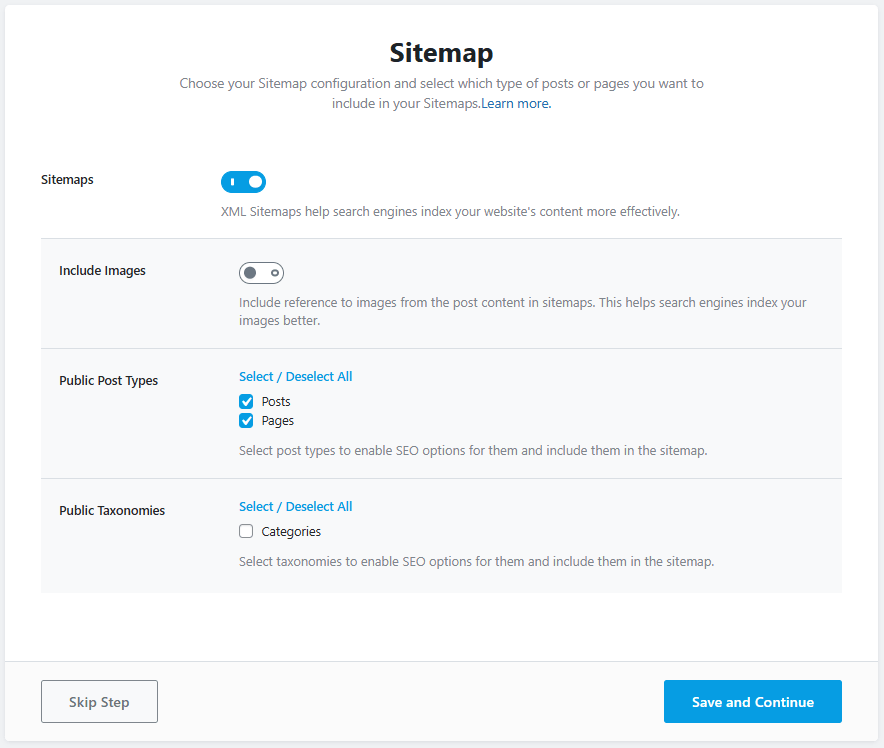Click Select / Deselect All under Public Post Types
This screenshot has width=884, height=748.
295,377
